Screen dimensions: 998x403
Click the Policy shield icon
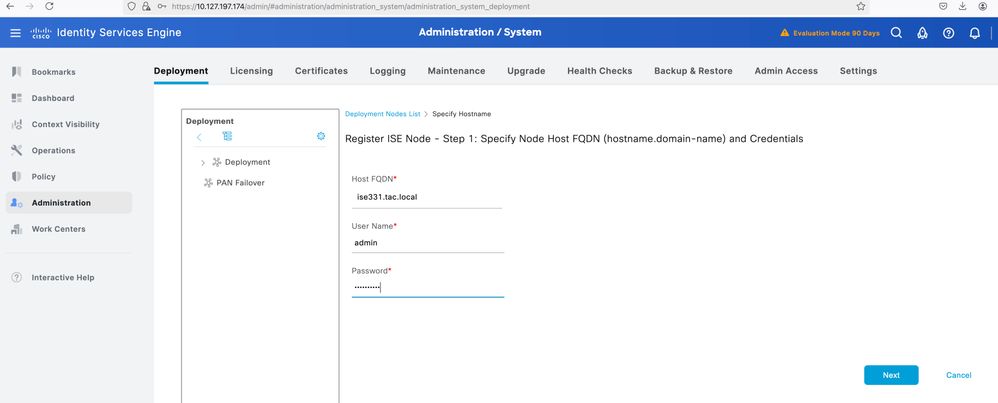[x=17, y=176]
